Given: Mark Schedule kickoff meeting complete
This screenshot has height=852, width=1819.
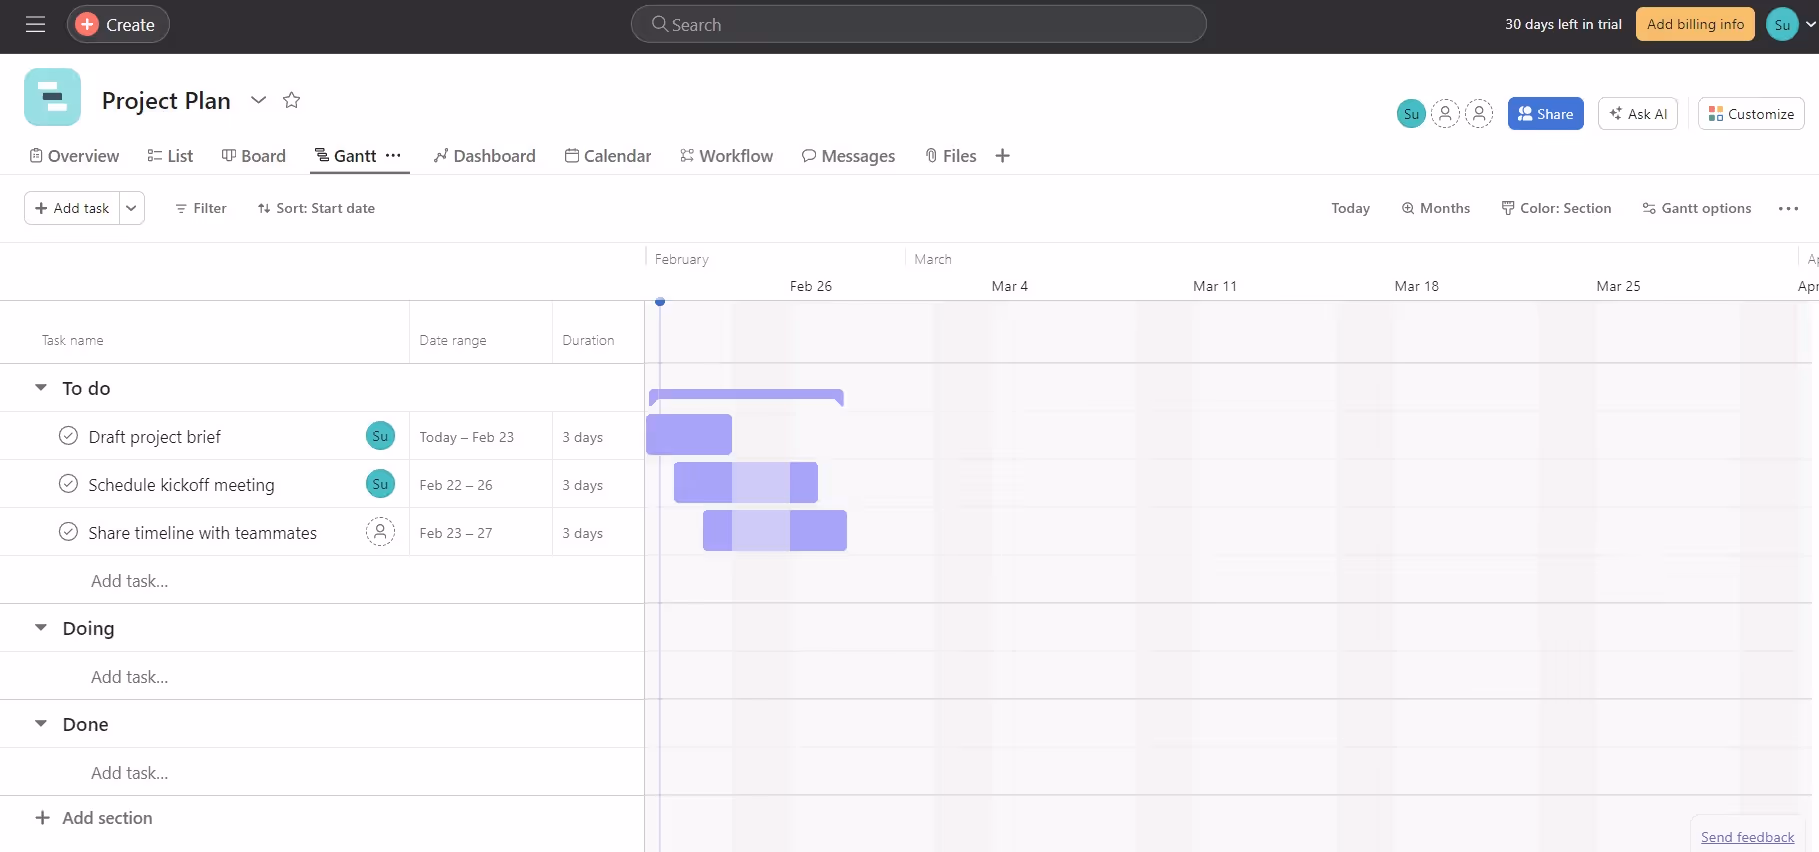Looking at the screenshot, I should tap(68, 484).
